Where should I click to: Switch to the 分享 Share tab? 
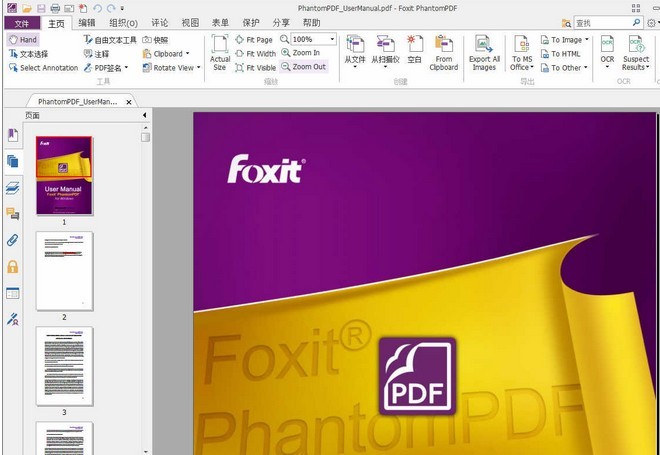pos(281,23)
